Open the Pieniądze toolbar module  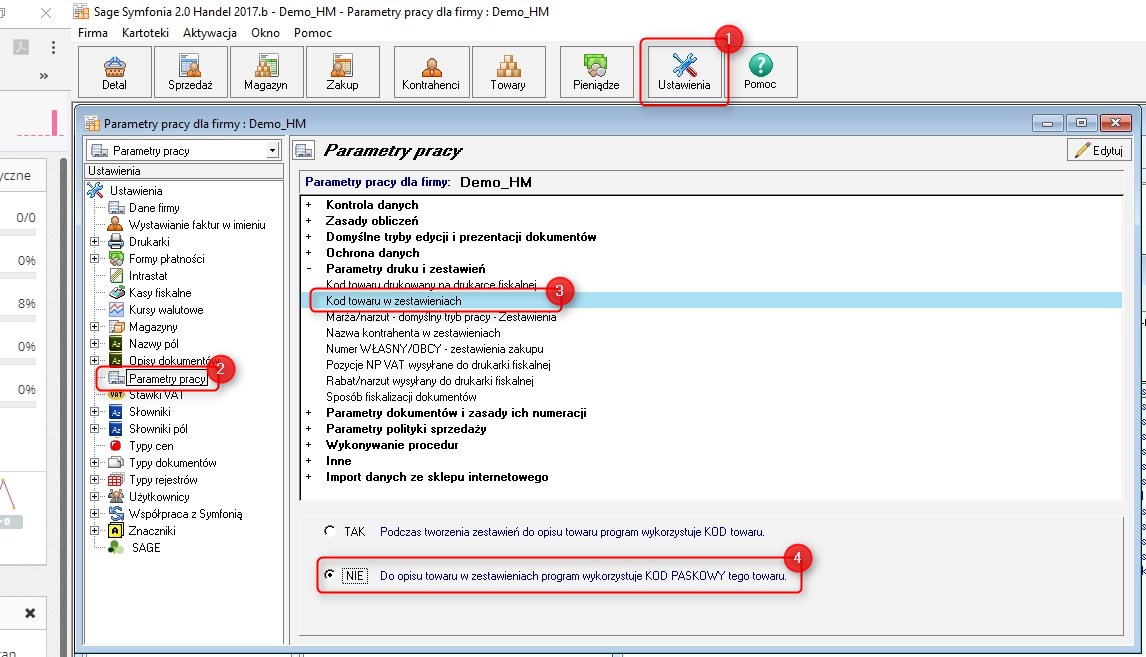(596, 72)
